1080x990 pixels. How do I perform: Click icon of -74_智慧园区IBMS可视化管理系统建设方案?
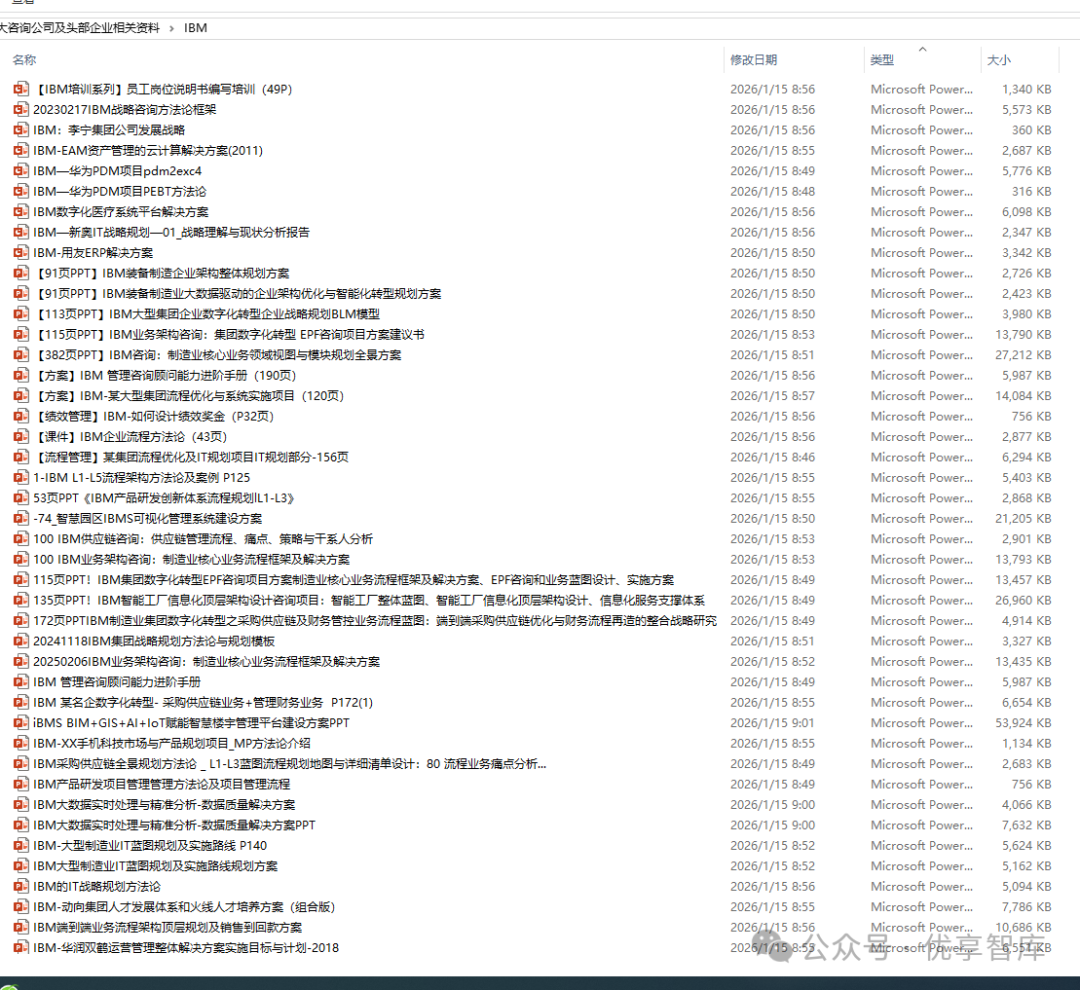tap(21, 518)
